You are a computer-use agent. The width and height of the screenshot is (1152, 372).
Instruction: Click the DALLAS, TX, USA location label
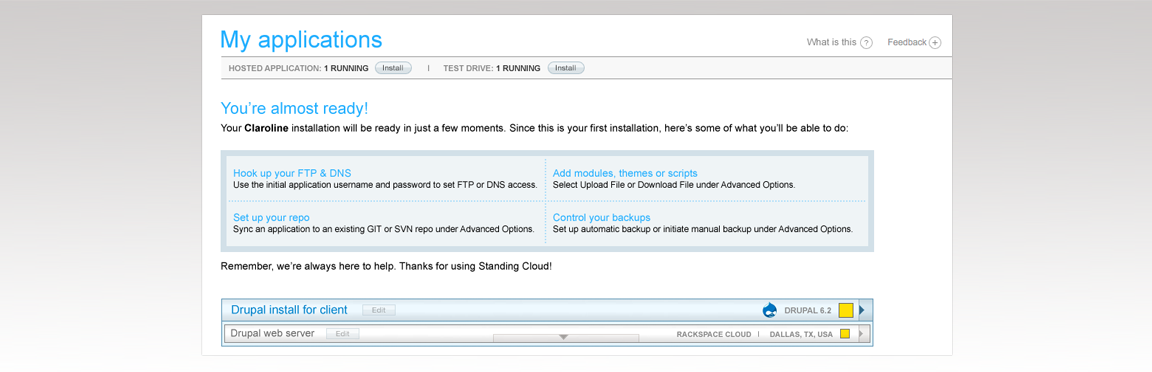click(x=802, y=335)
